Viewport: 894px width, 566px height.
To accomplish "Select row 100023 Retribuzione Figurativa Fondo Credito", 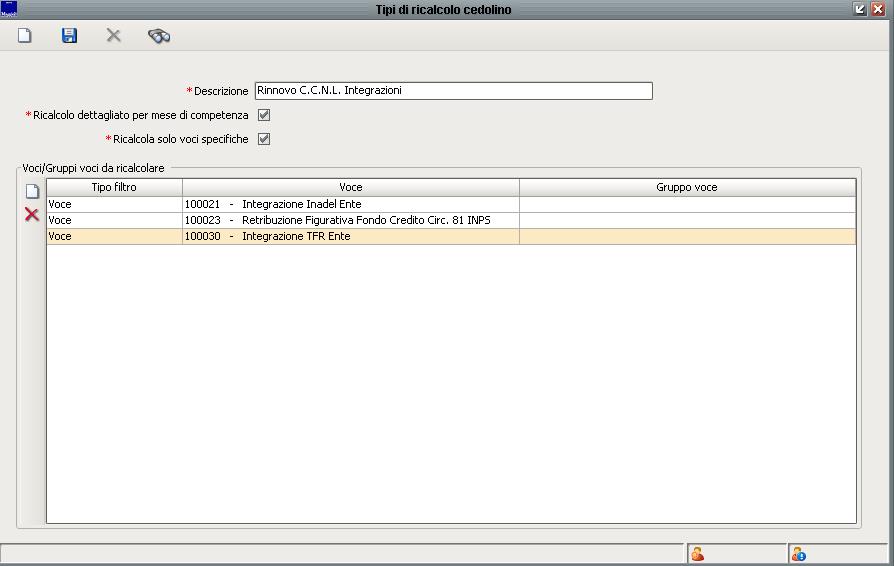I will (451, 220).
